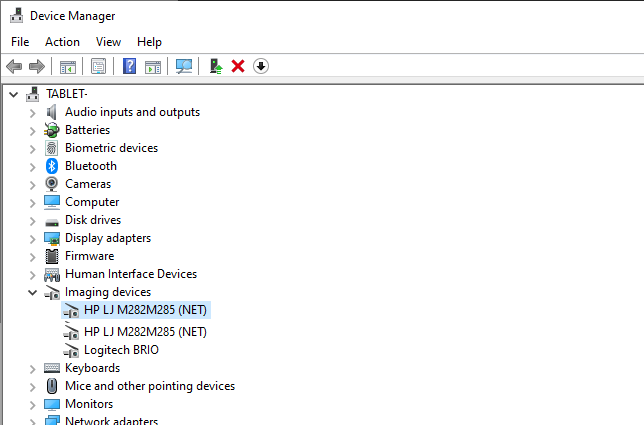Collapse the TABLET- root node
Viewport: 644px width, 425px height.
click(x=14, y=95)
